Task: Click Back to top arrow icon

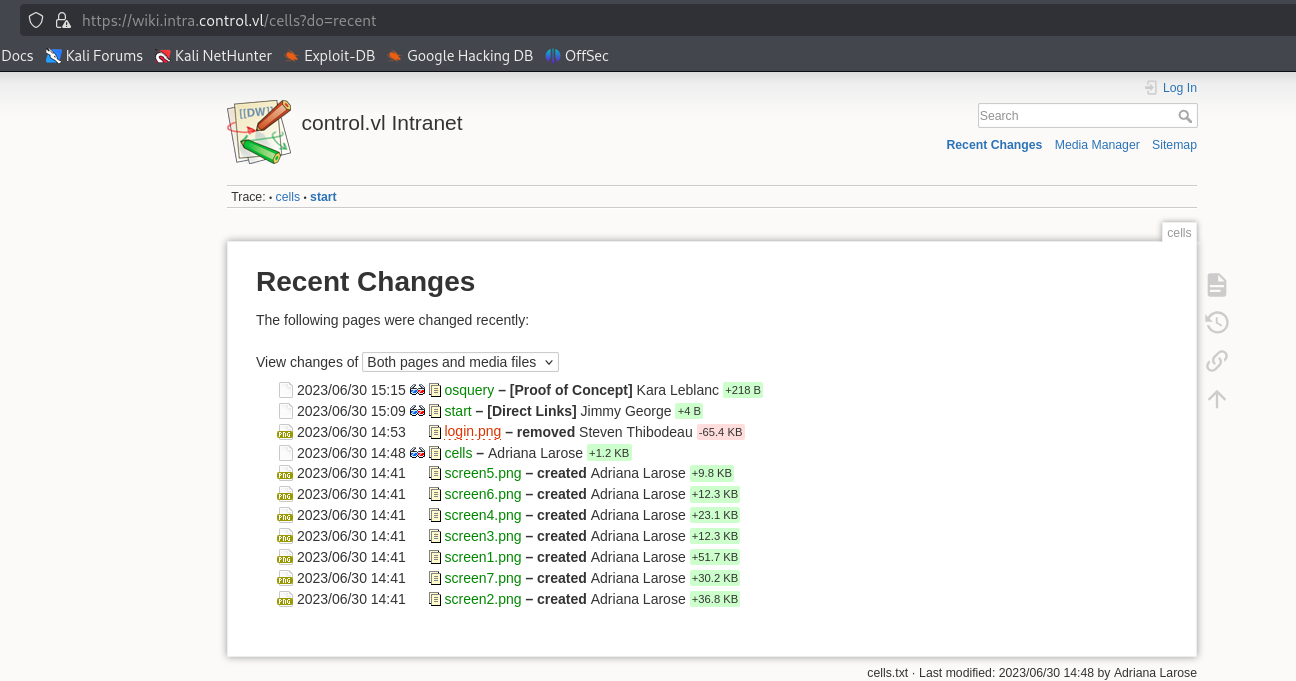Action: (1216, 399)
